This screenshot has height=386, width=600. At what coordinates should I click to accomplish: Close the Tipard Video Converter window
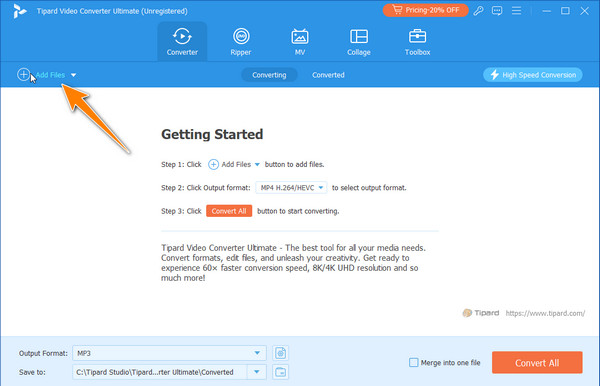(584, 11)
